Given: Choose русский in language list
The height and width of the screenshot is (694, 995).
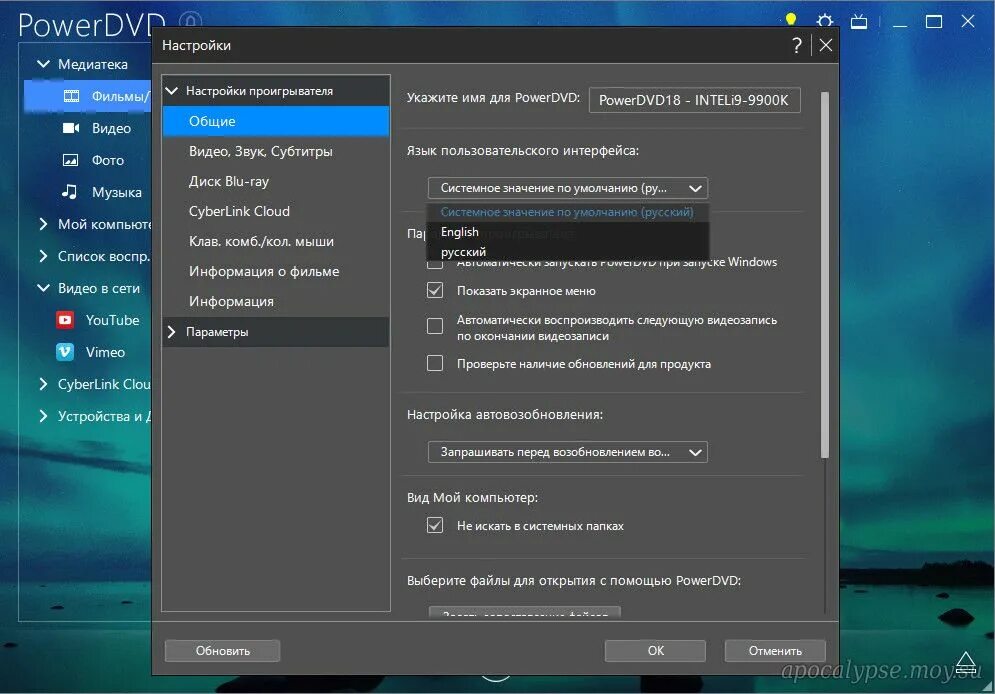Looking at the screenshot, I should pos(567,252).
